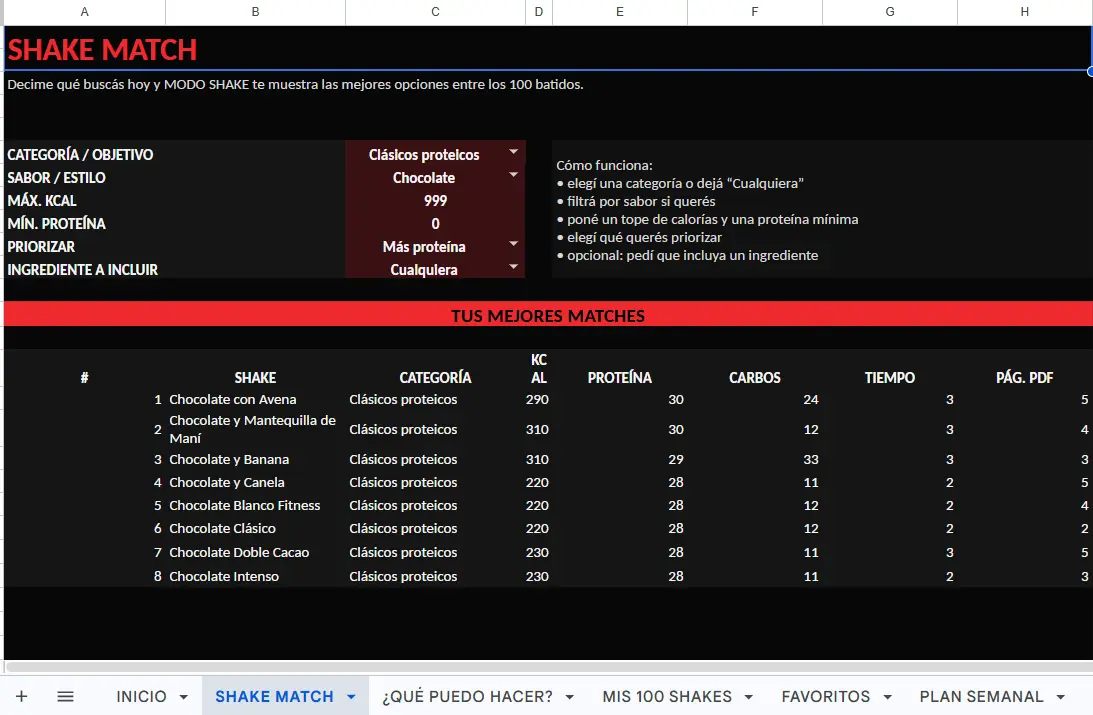
Task: Open the Ingrediente a incluir dropdown
Action: pos(514,267)
